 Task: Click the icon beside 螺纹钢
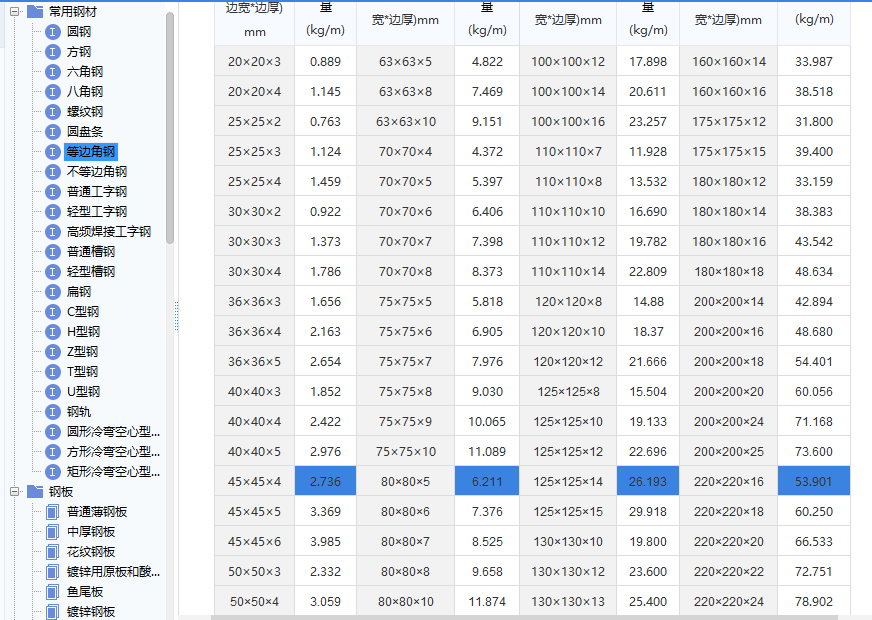[52, 112]
